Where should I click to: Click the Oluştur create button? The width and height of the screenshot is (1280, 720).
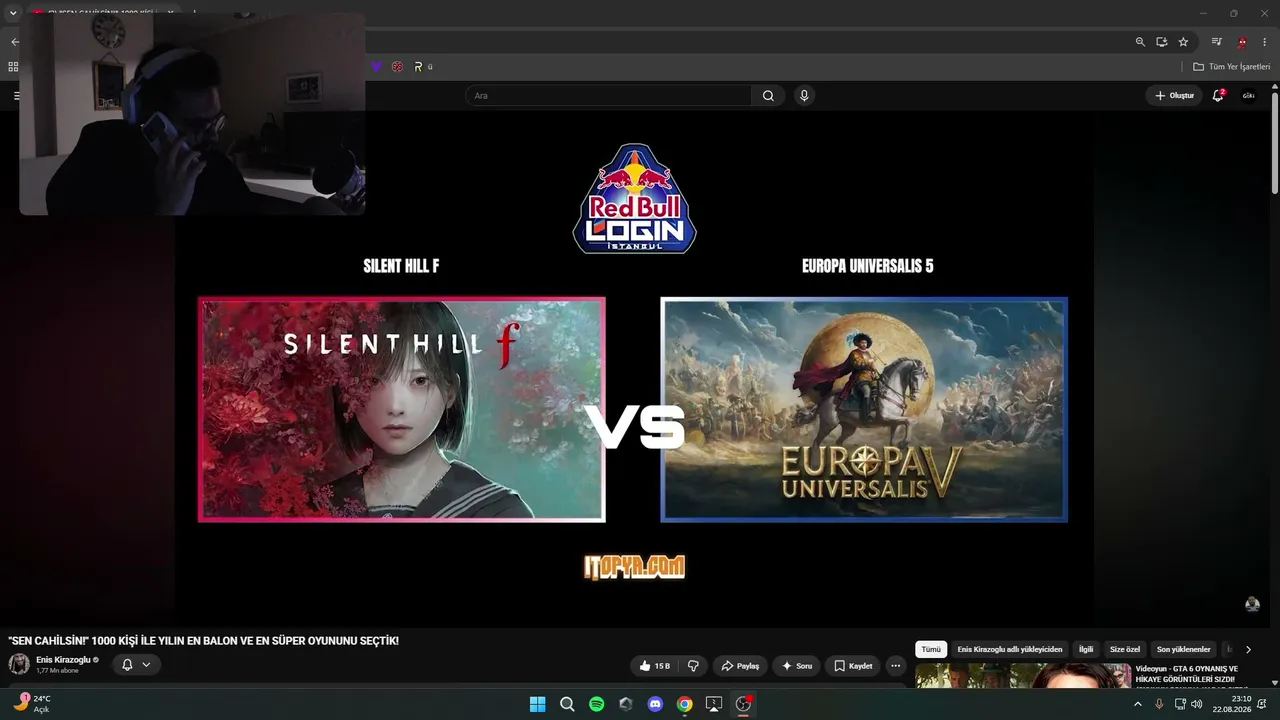click(1174, 96)
